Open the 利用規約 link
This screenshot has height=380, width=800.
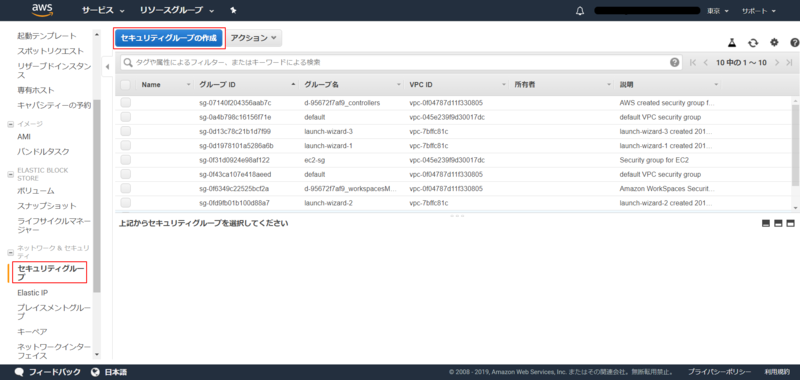[x=777, y=372]
